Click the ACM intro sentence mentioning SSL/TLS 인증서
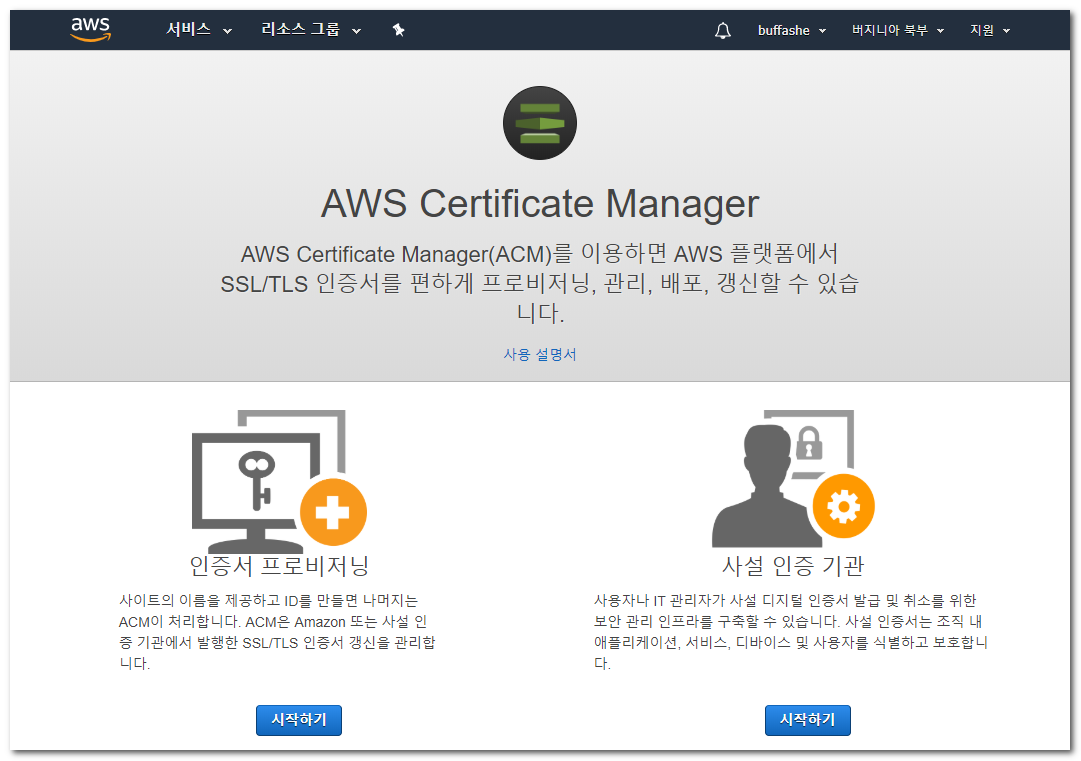 tap(540, 283)
